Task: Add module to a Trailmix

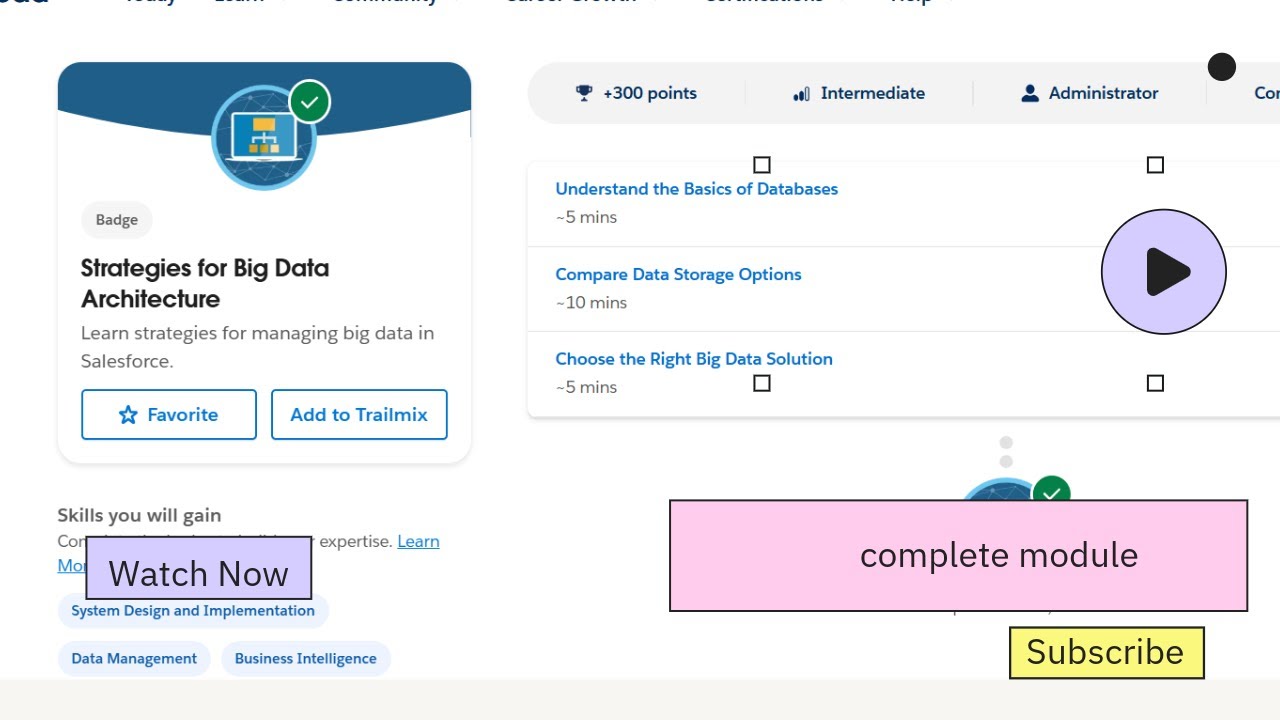Action: pyautogui.click(x=359, y=415)
